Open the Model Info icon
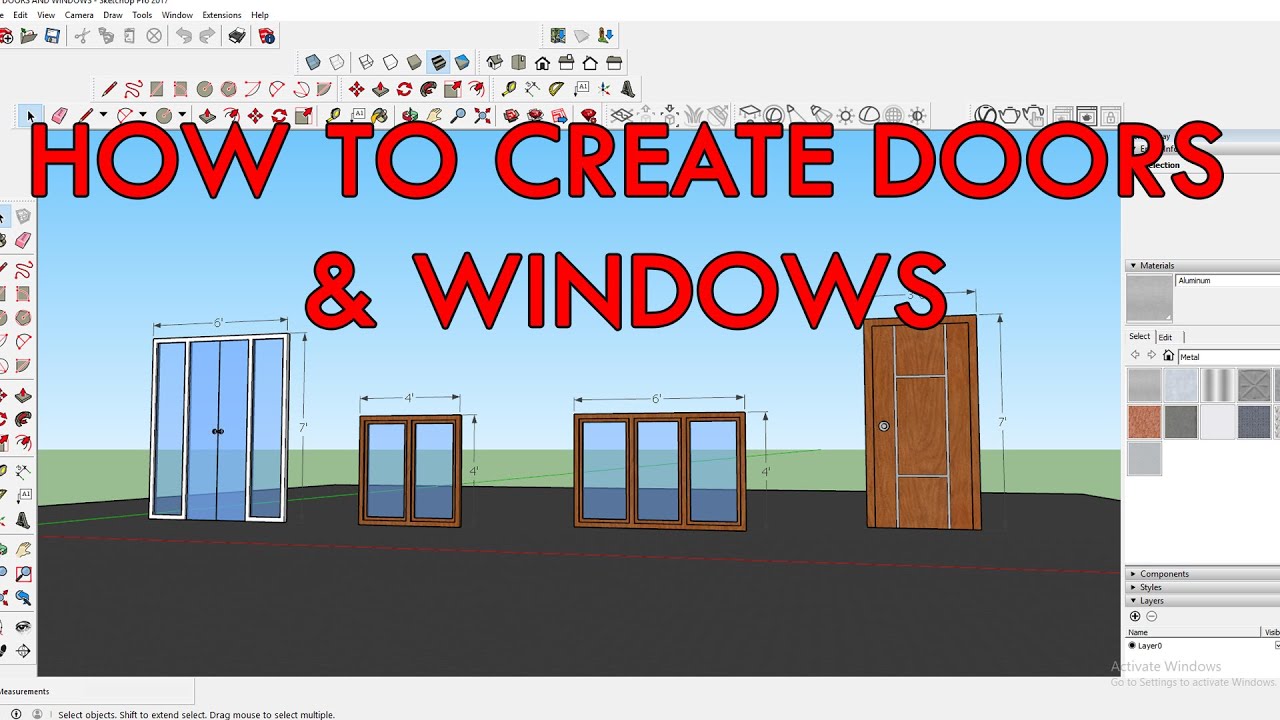 tap(267, 36)
